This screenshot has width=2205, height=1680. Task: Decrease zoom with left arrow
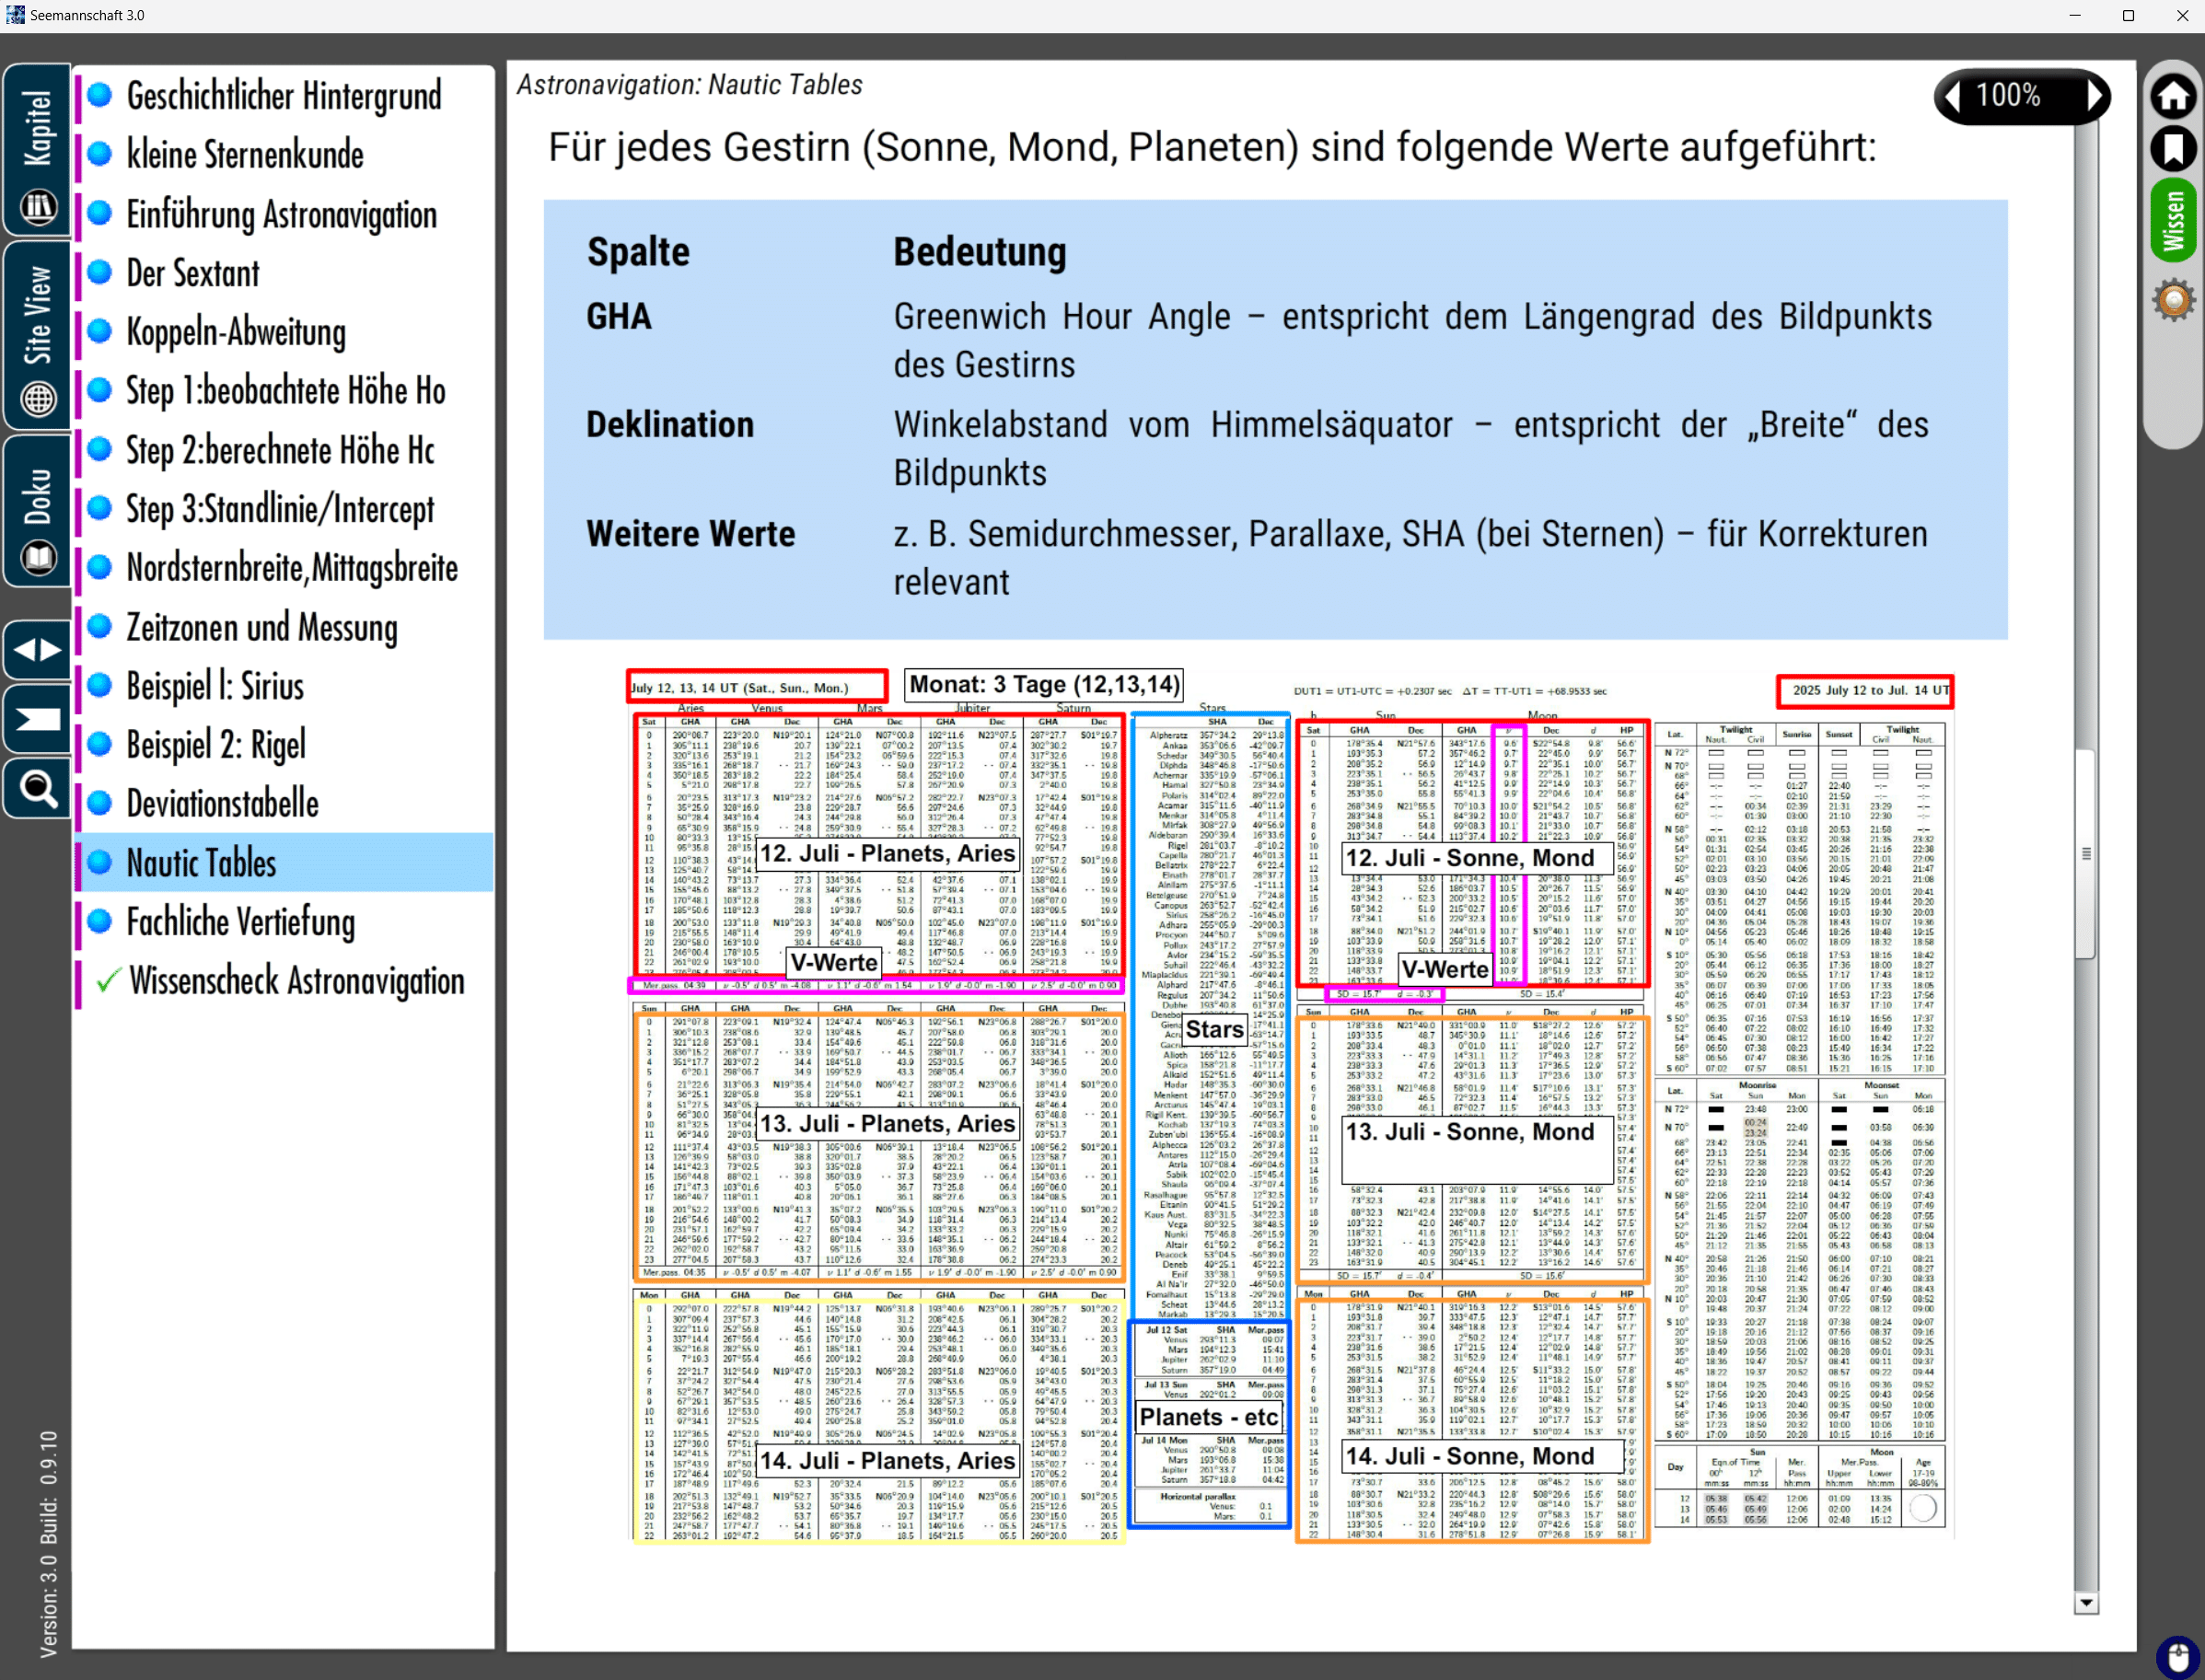[x=1952, y=97]
